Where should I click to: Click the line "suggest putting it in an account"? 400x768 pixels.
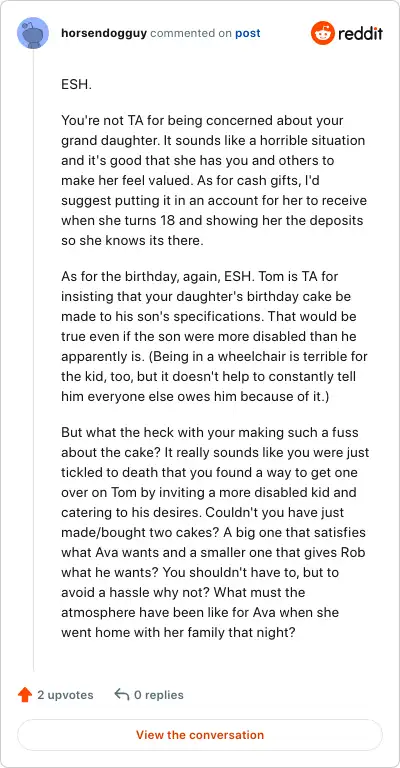[x=214, y=201]
